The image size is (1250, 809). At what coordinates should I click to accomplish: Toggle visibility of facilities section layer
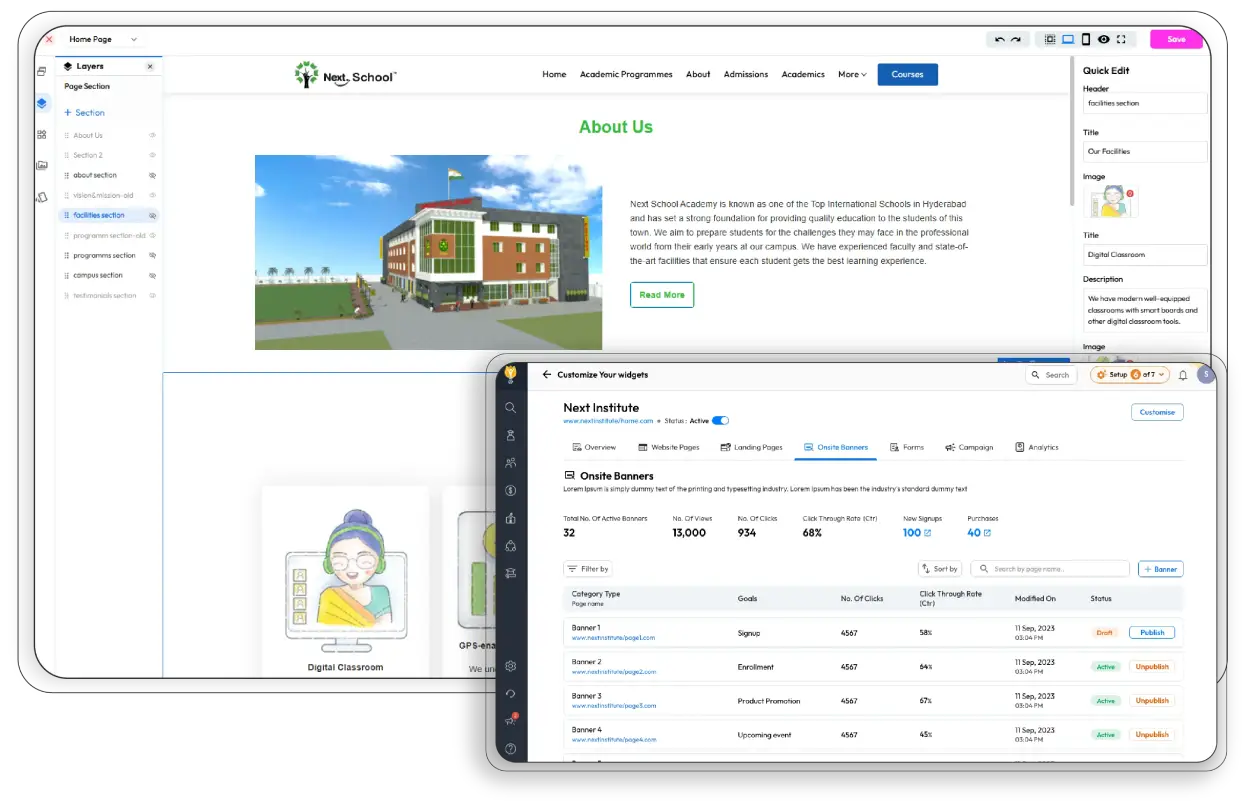tap(153, 215)
